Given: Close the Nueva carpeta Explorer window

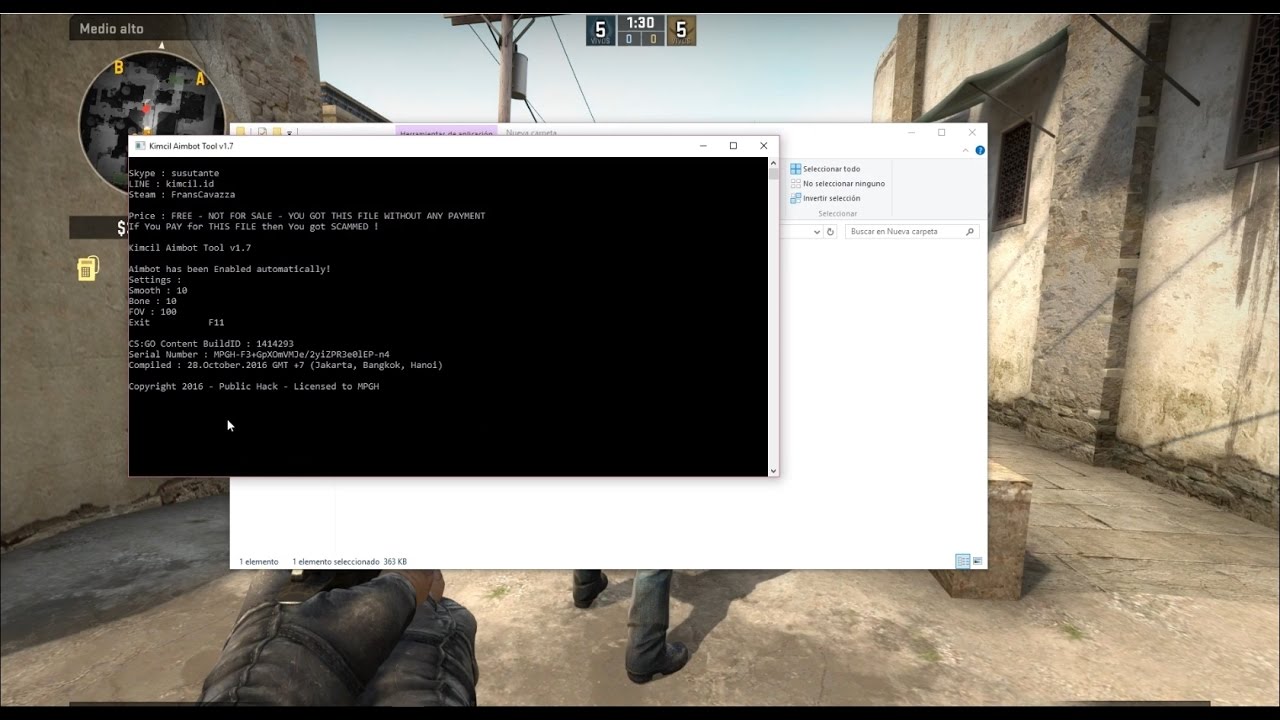Looking at the screenshot, I should pyautogui.click(x=972, y=132).
